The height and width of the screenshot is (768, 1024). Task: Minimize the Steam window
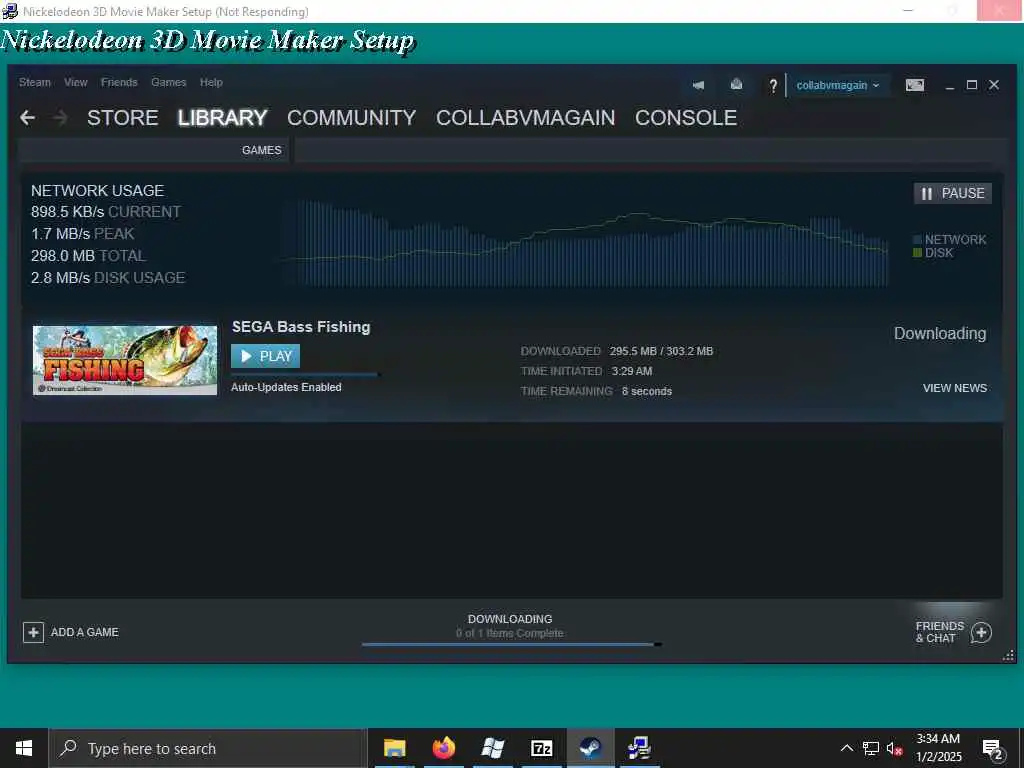[x=950, y=86]
